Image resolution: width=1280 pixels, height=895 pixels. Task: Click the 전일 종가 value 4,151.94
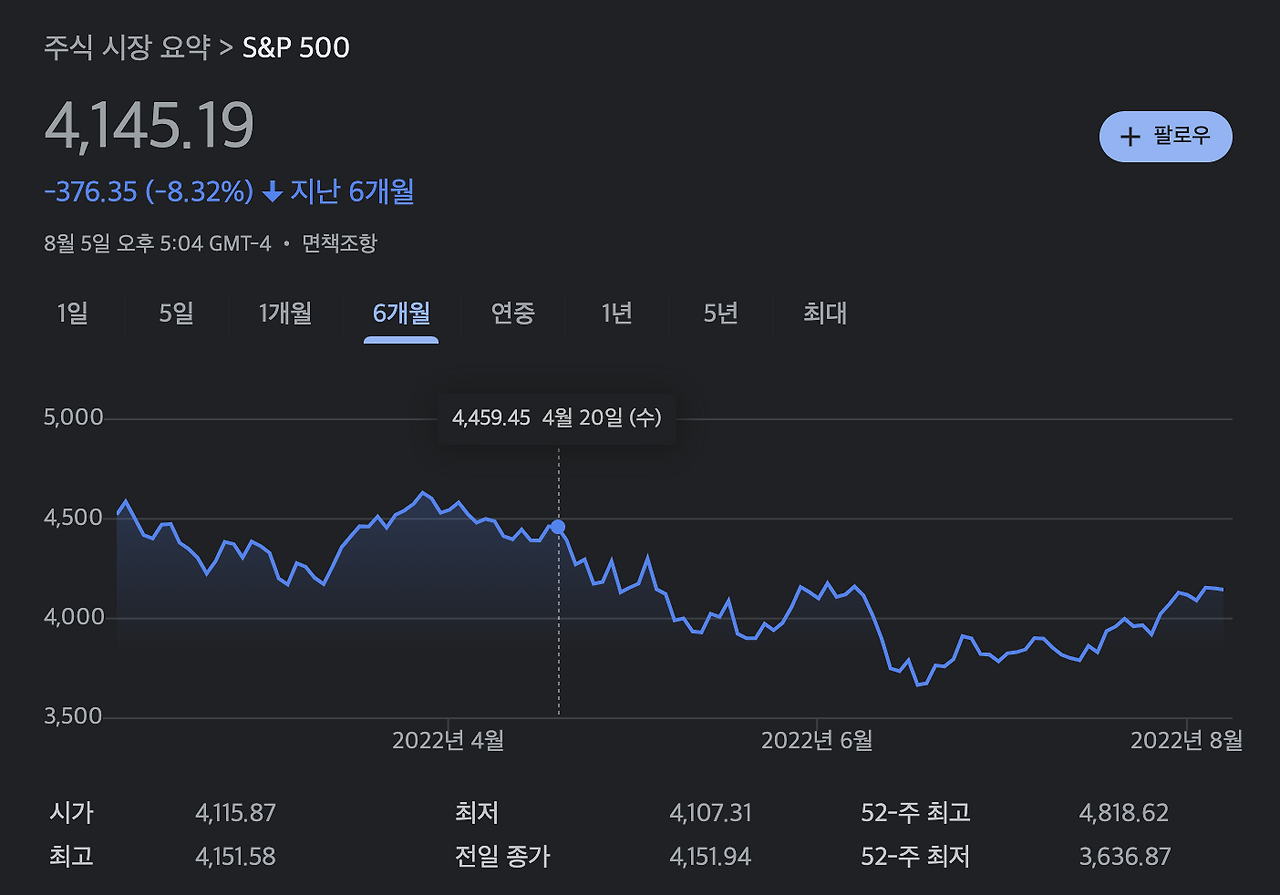711,857
